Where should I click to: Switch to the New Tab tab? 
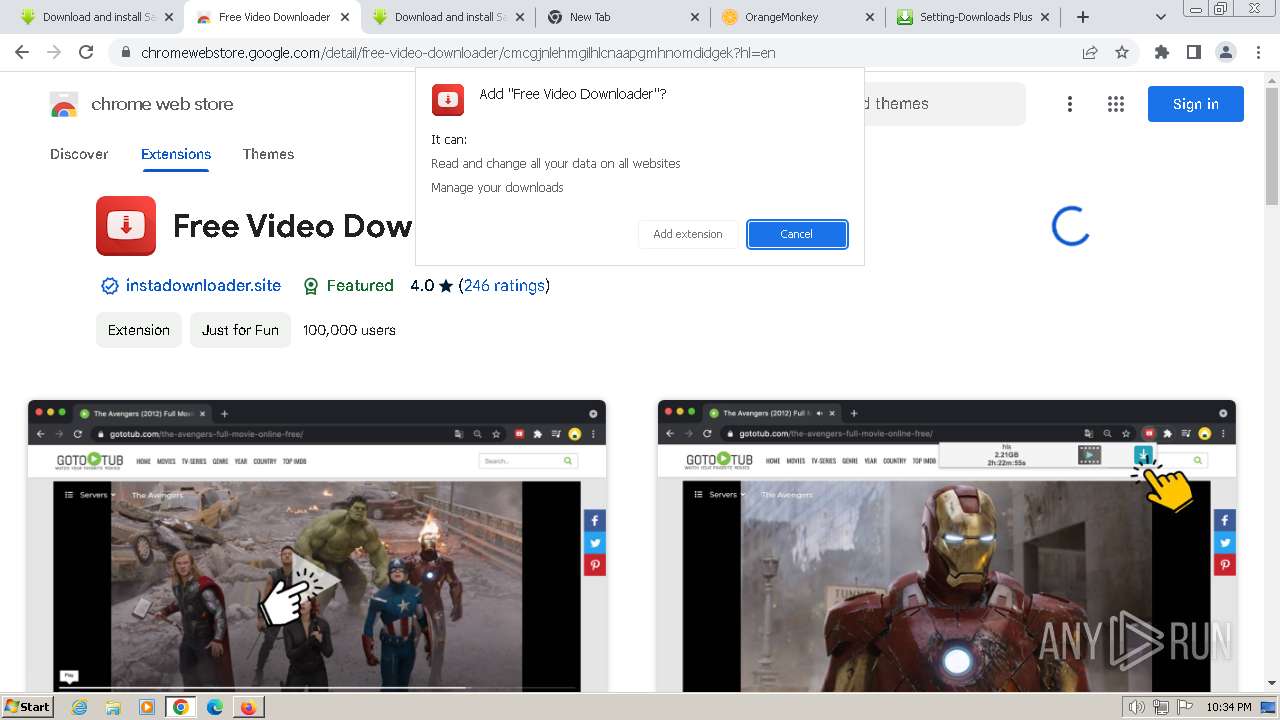click(x=622, y=17)
